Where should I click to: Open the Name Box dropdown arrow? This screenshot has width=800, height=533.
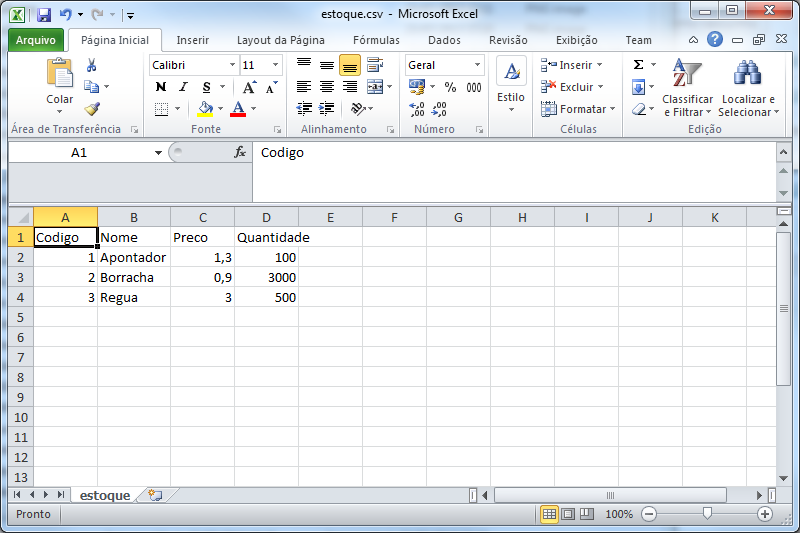(158, 153)
